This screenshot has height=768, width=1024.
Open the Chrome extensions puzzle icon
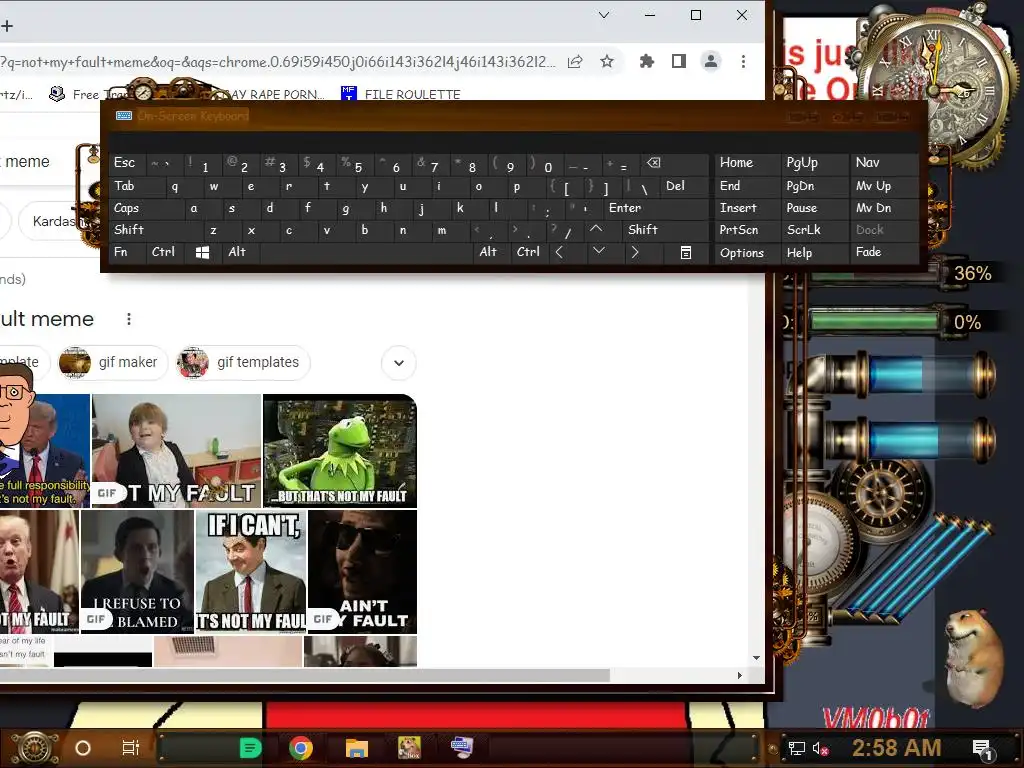point(647,61)
